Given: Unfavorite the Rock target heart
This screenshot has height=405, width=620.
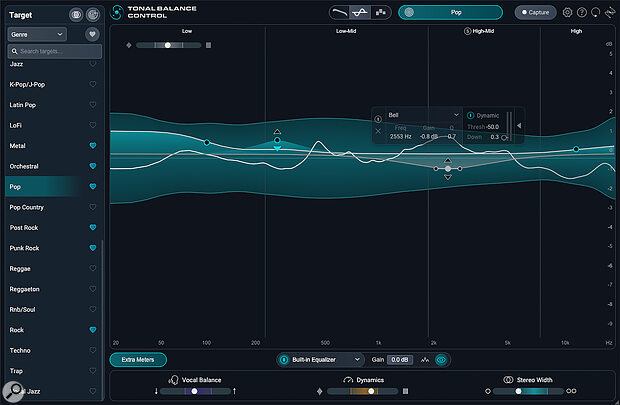Looking at the screenshot, I should tap(93, 329).
